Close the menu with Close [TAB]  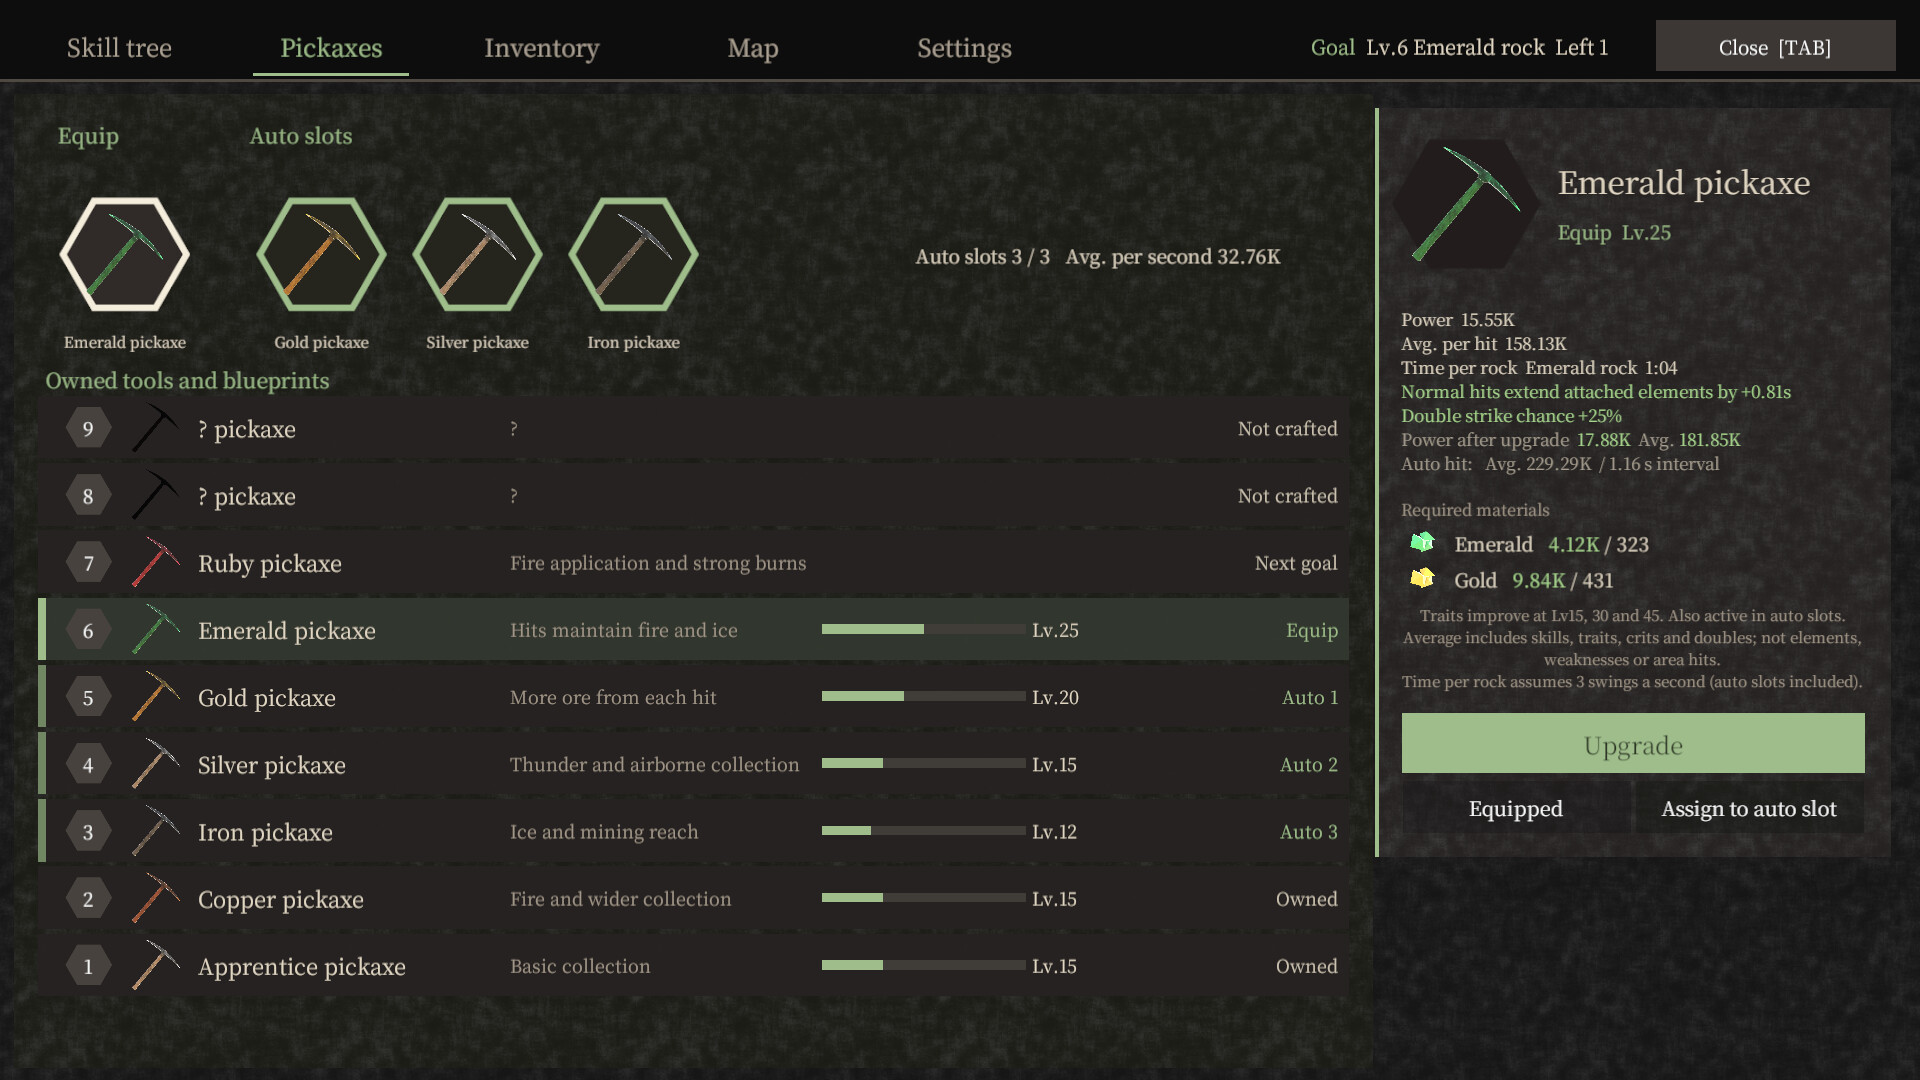(1775, 46)
